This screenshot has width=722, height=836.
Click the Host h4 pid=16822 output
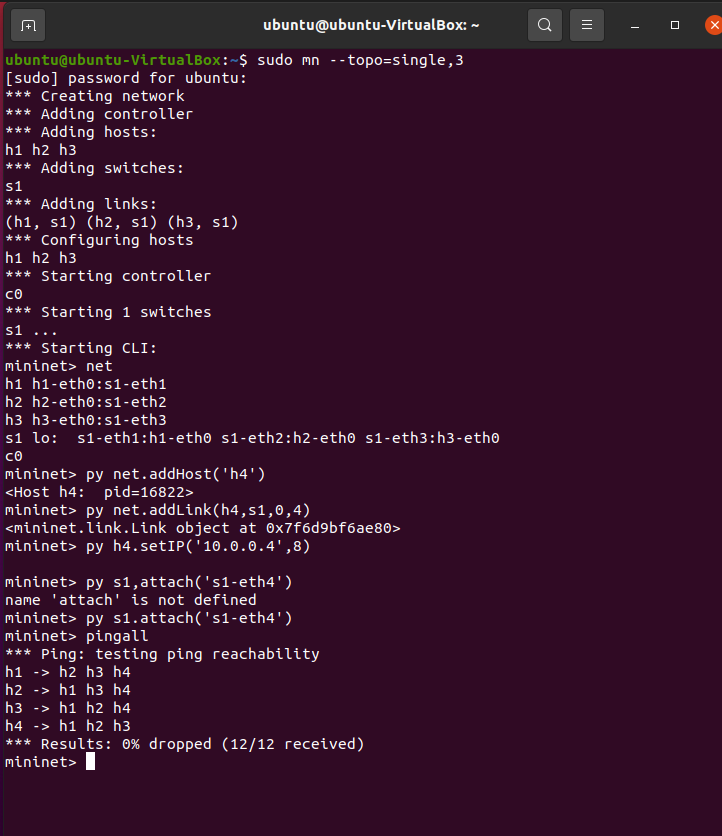point(99,492)
